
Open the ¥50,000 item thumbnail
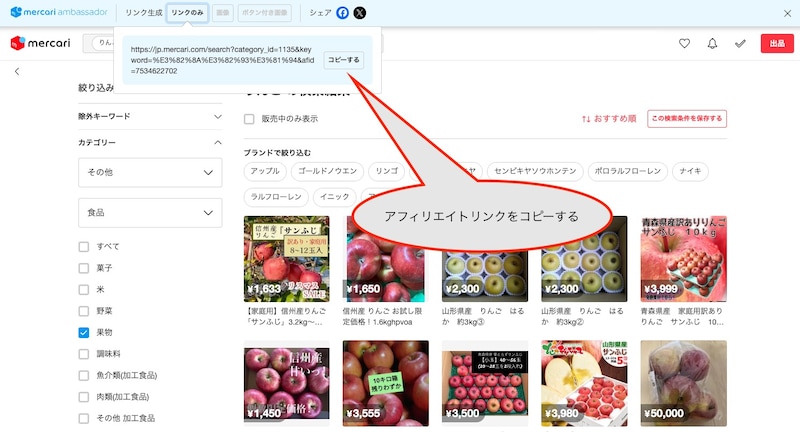coord(684,383)
